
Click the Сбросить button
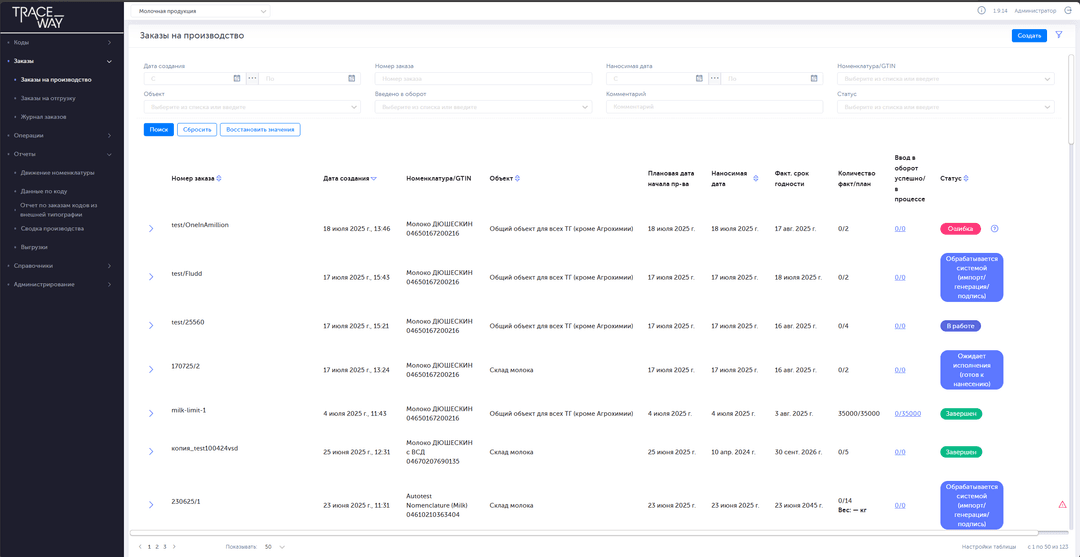coord(197,129)
